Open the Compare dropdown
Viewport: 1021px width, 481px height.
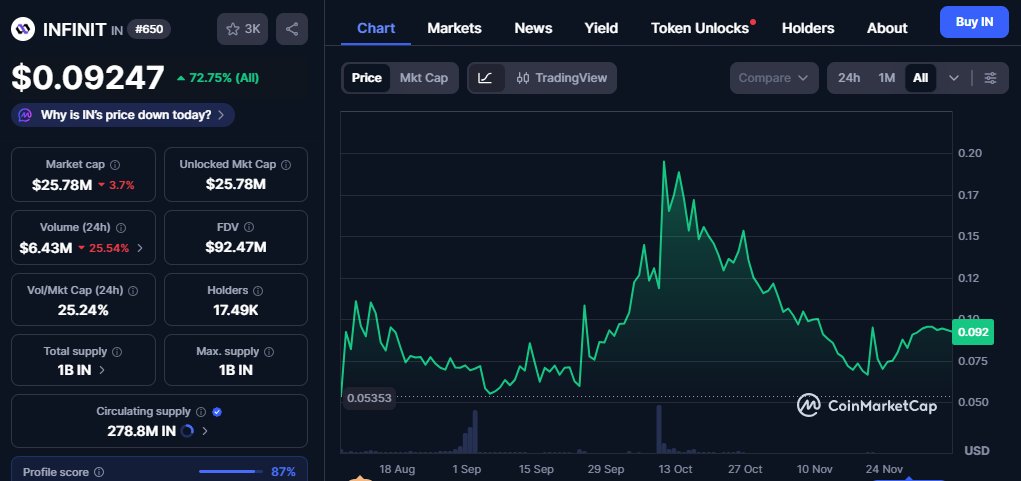(774, 78)
